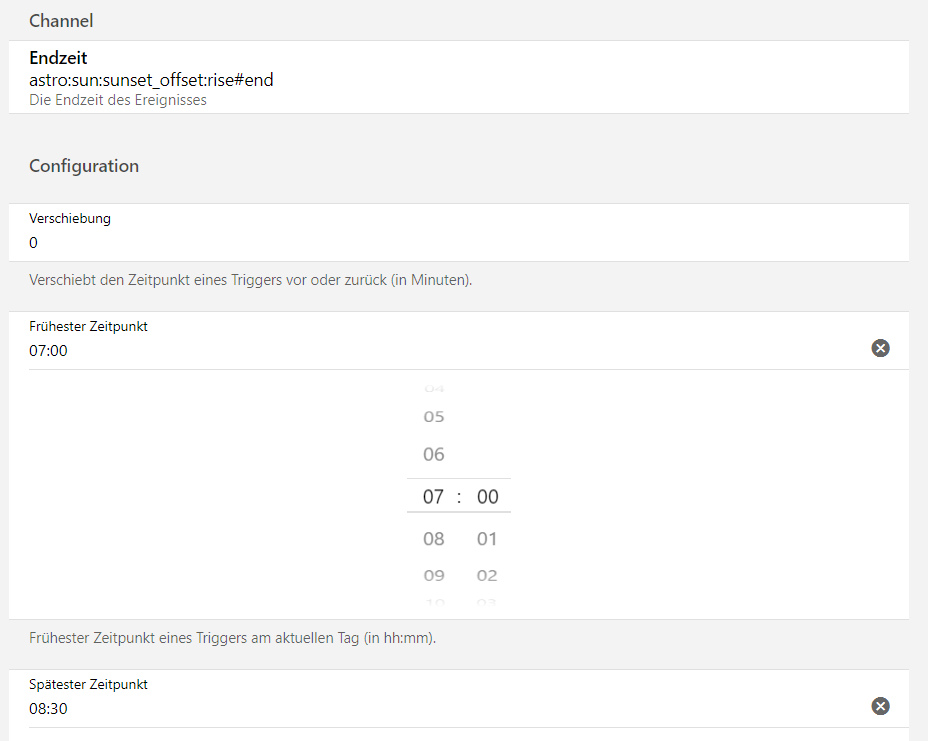928x741 pixels.
Task: Click the Endzeit channel entry
Action: pyautogui.click(x=58, y=58)
